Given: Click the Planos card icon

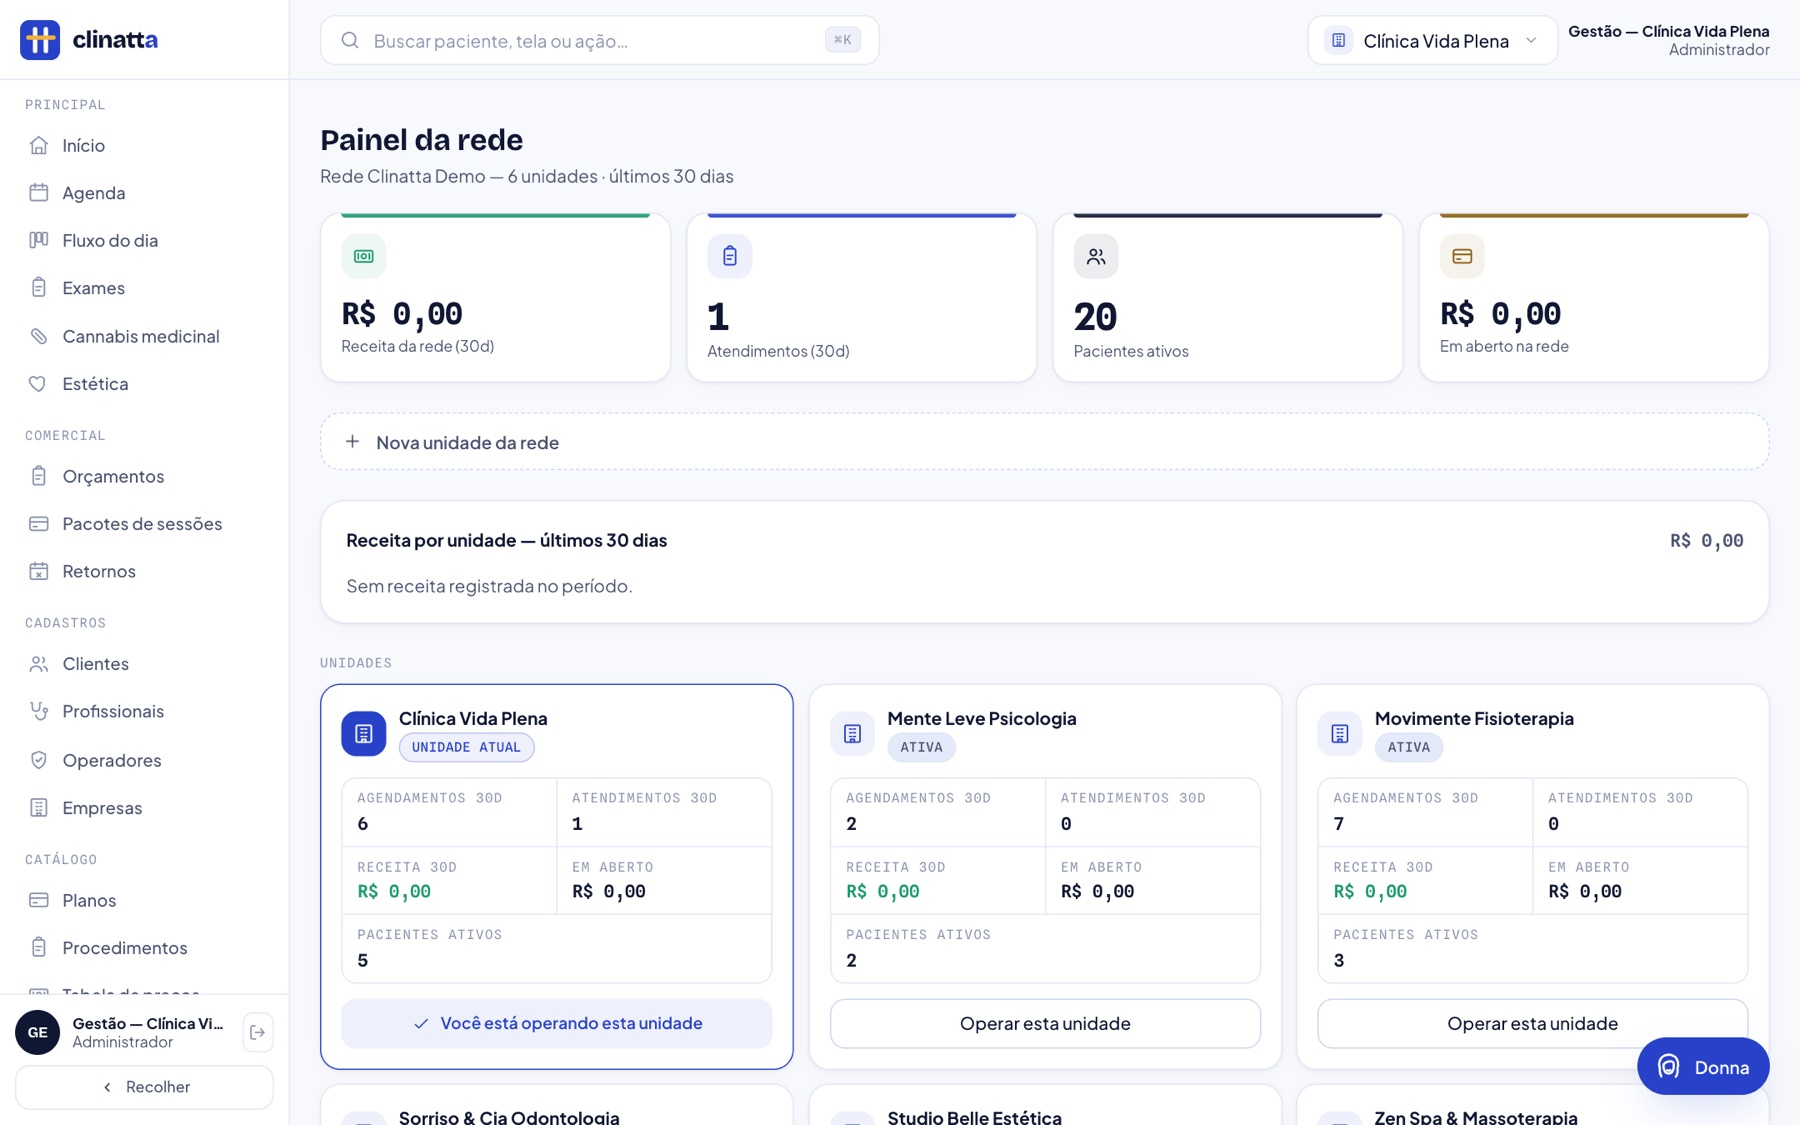Looking at the screenshot, I should [x=39, y=900].
